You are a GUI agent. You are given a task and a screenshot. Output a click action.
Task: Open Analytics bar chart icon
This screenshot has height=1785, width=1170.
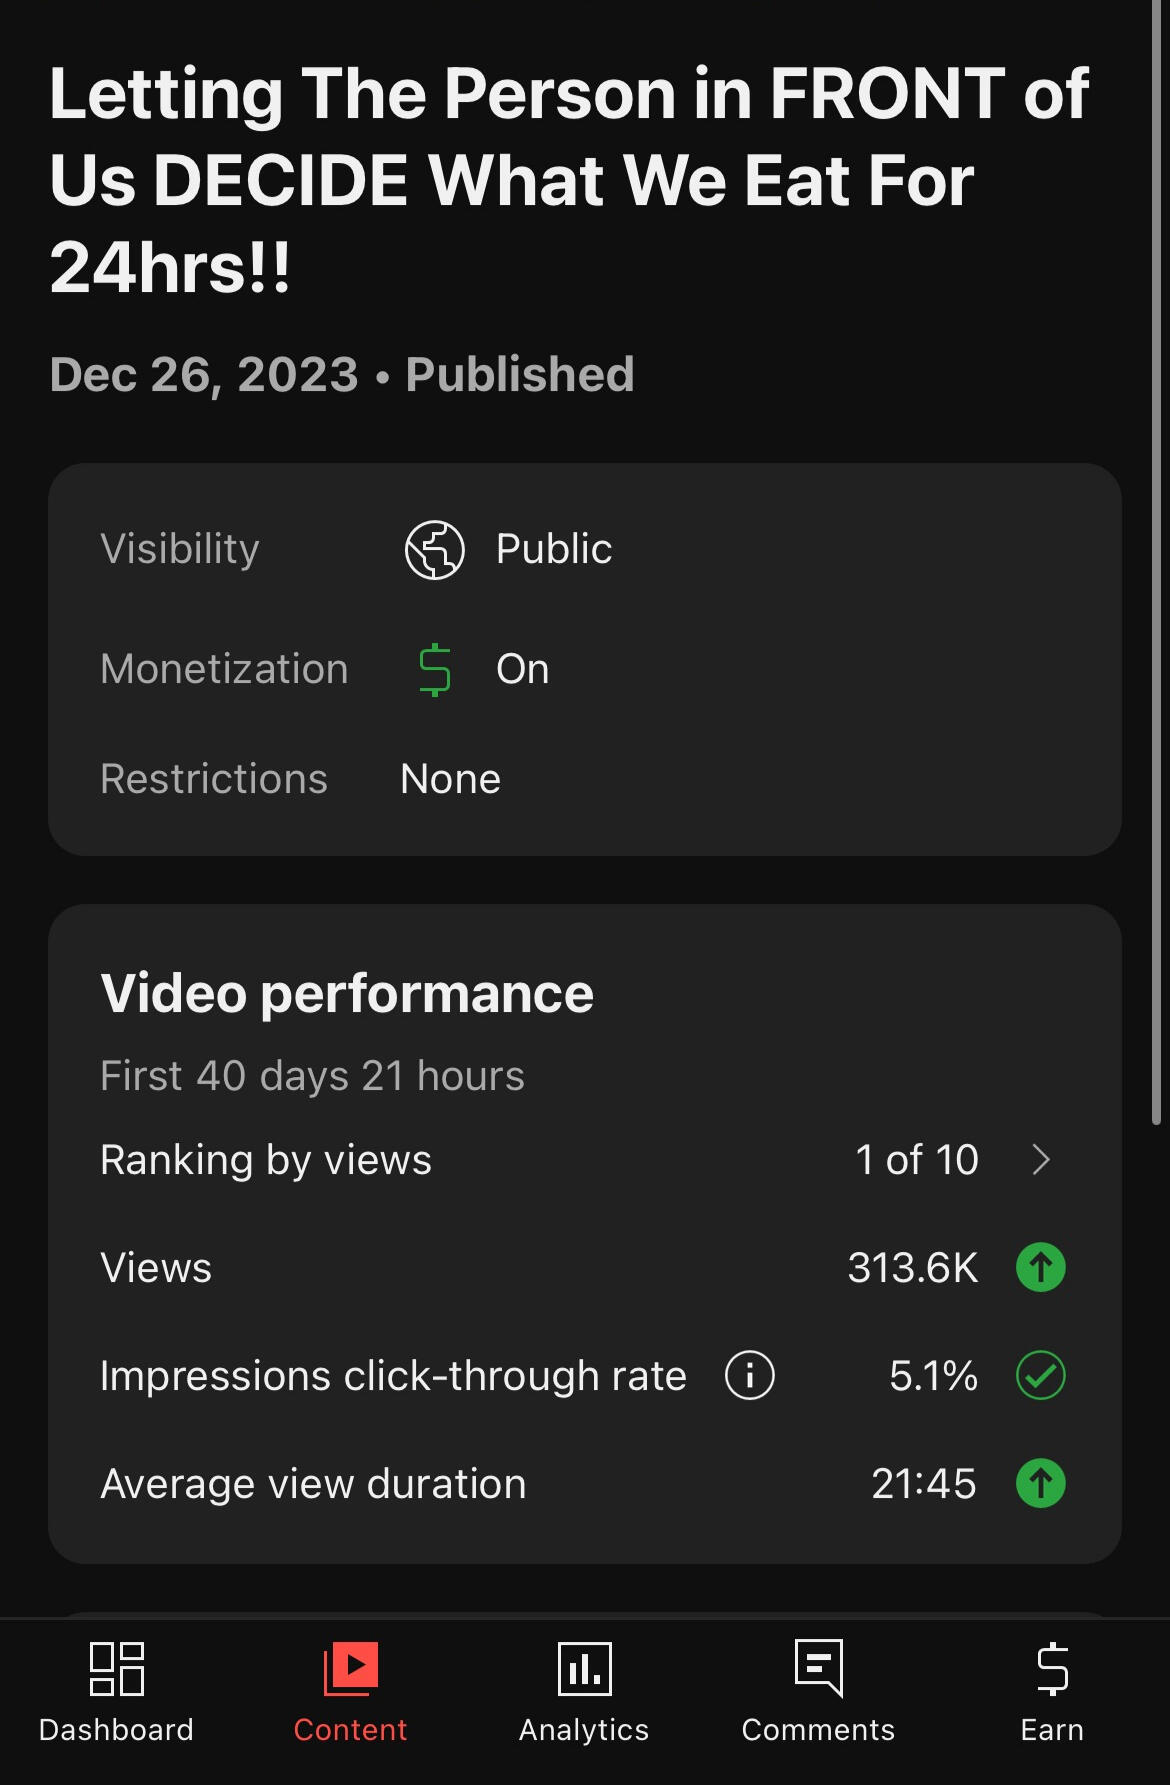584,1669
